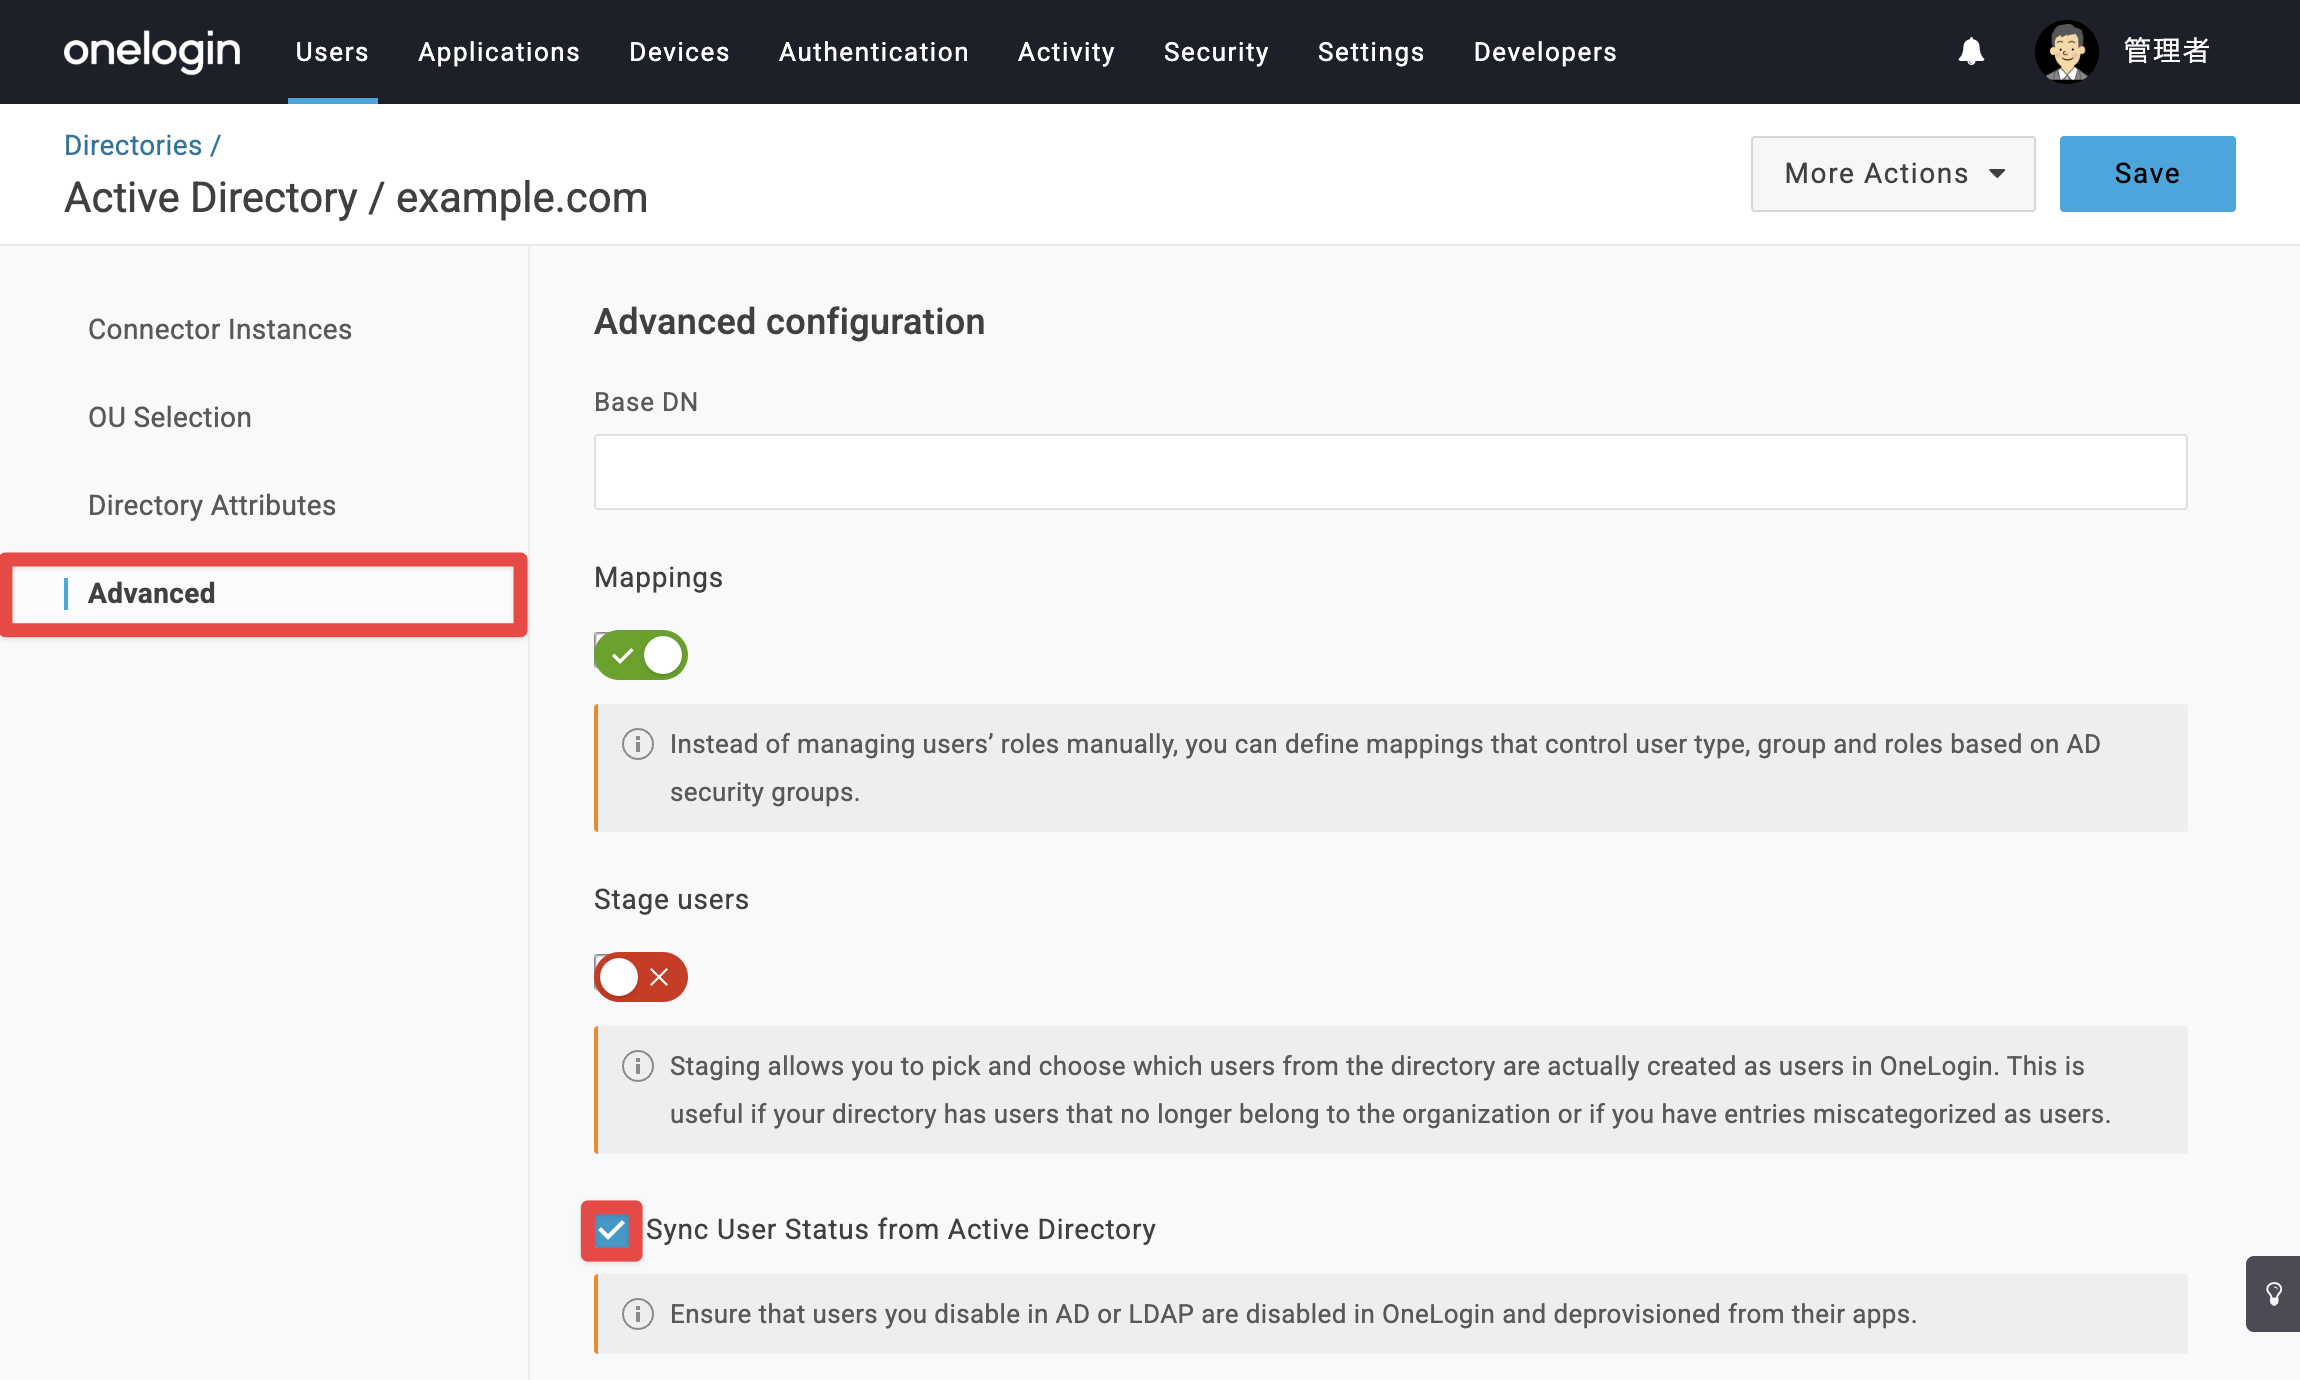
Task: Click the OneLogin logo
Action: tap(152, 51)
